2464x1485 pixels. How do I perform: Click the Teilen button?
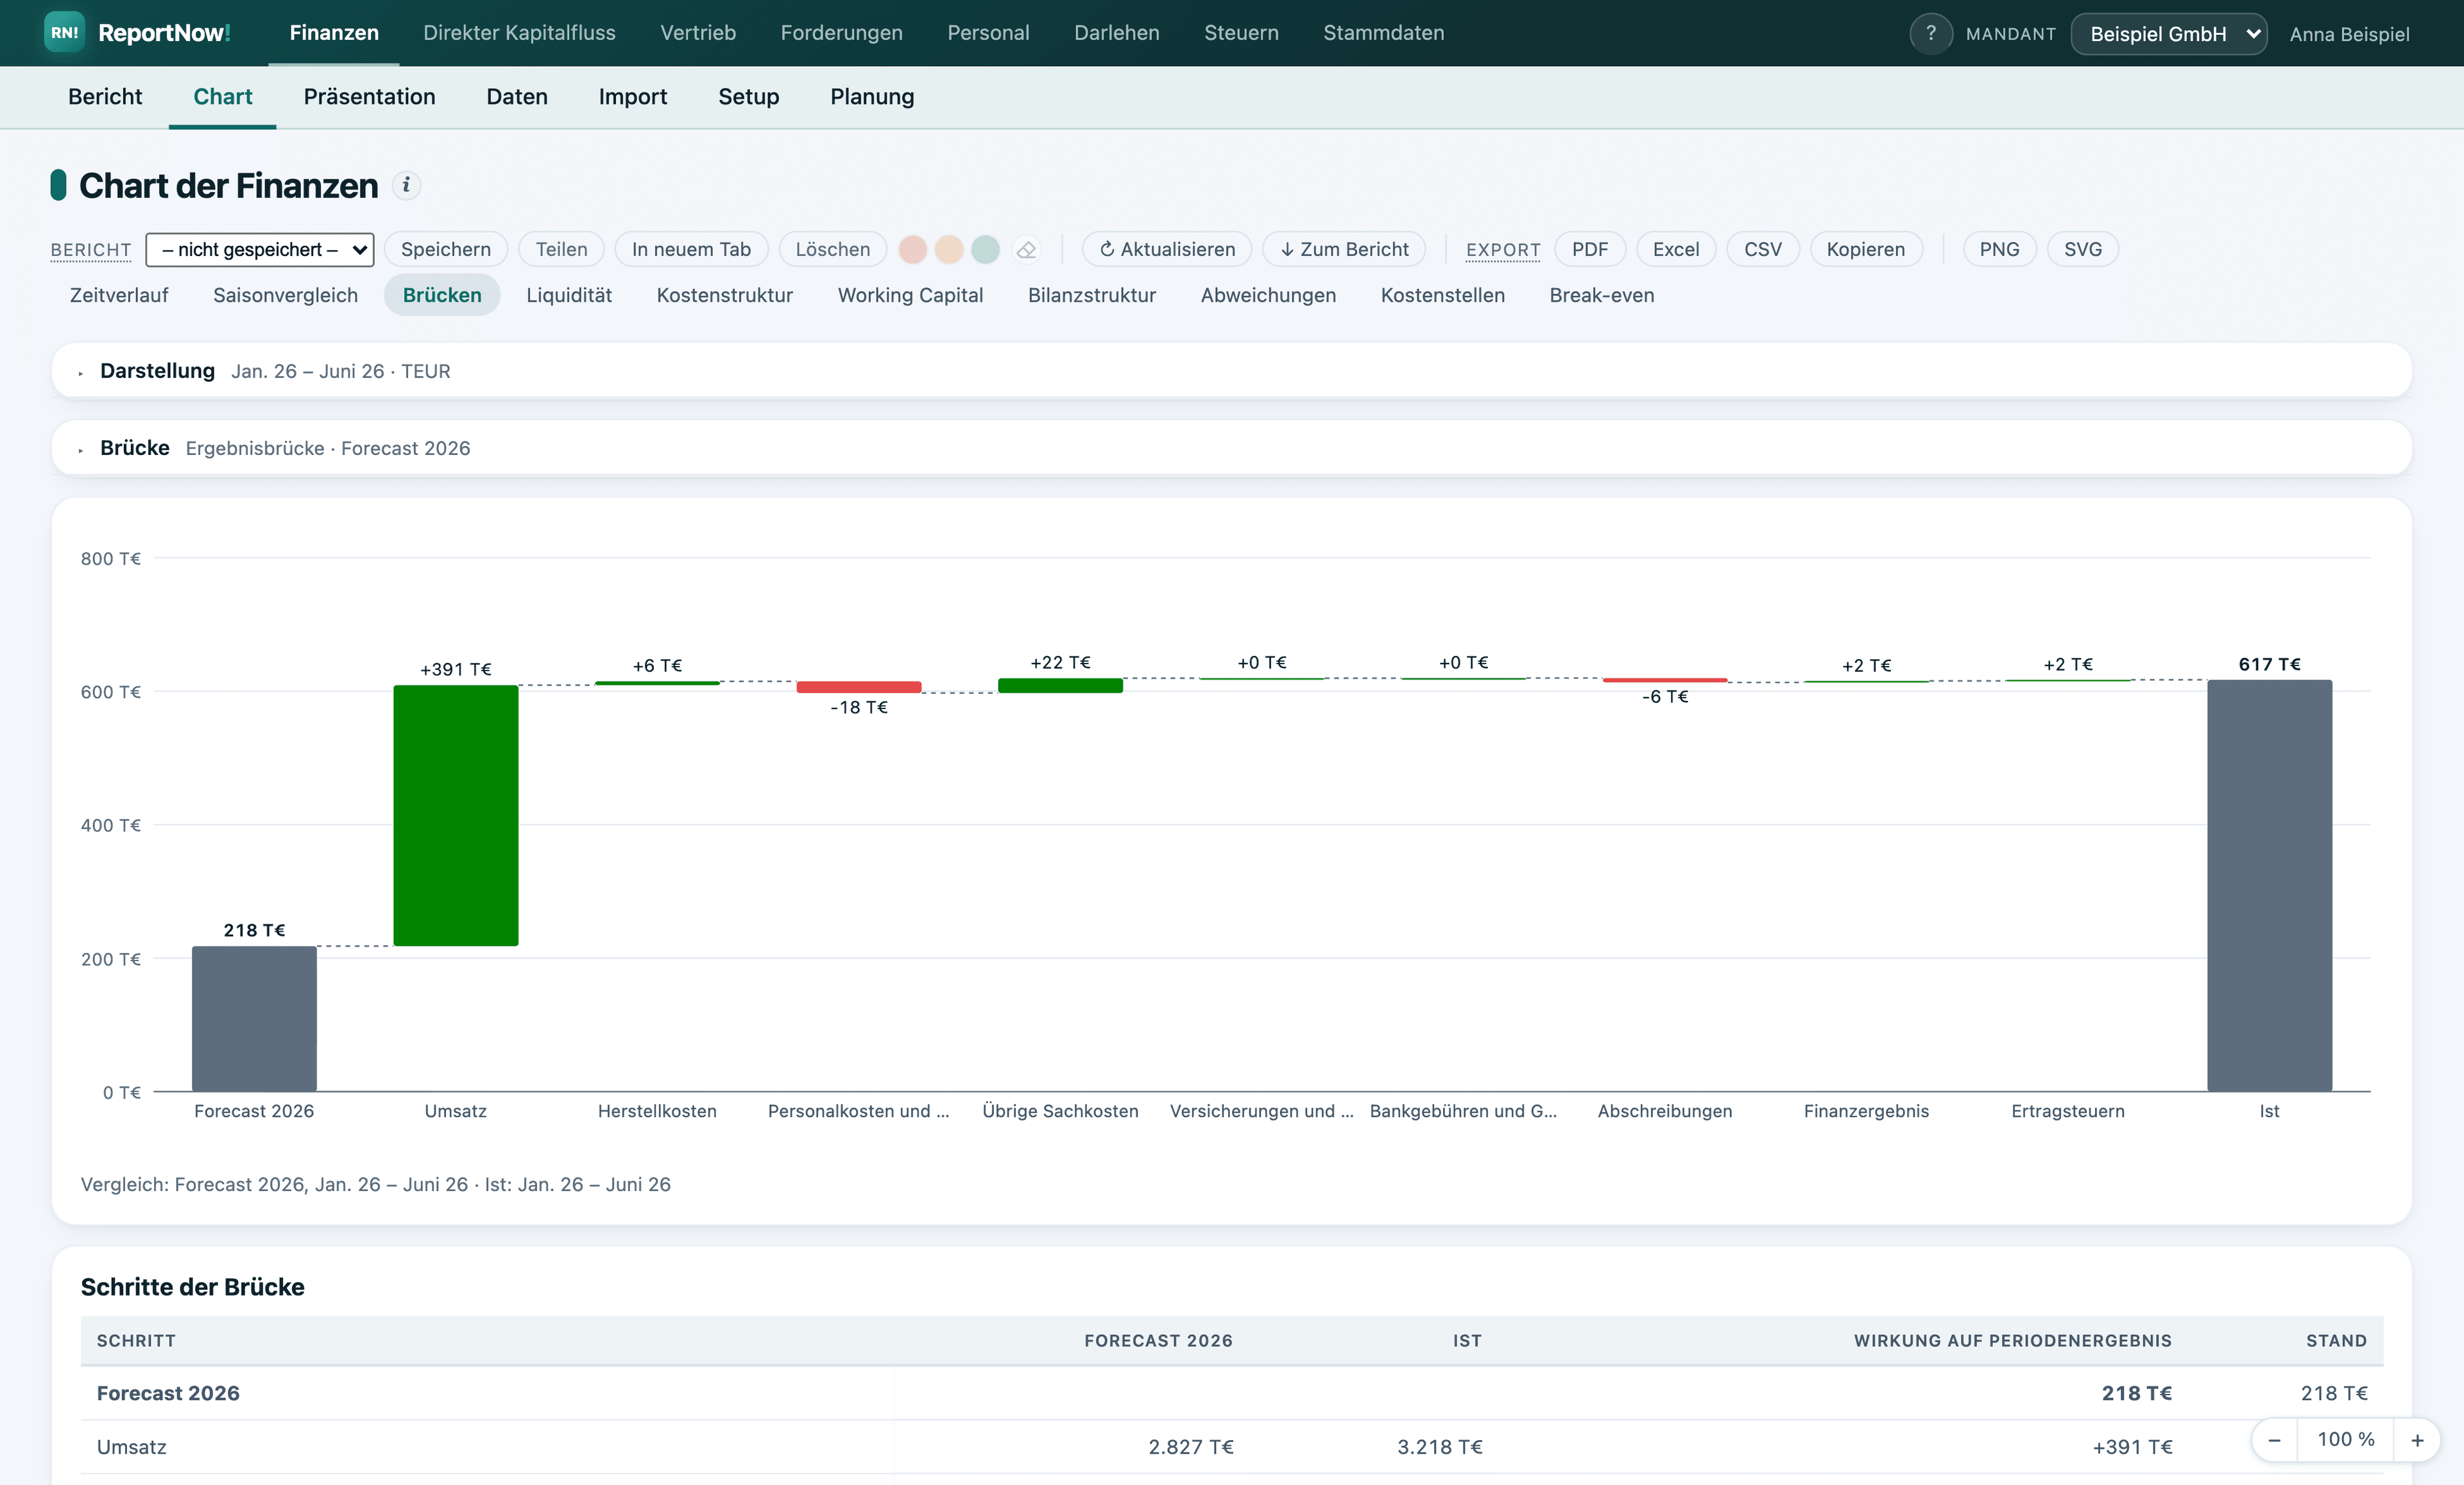(x=561, y=250)
